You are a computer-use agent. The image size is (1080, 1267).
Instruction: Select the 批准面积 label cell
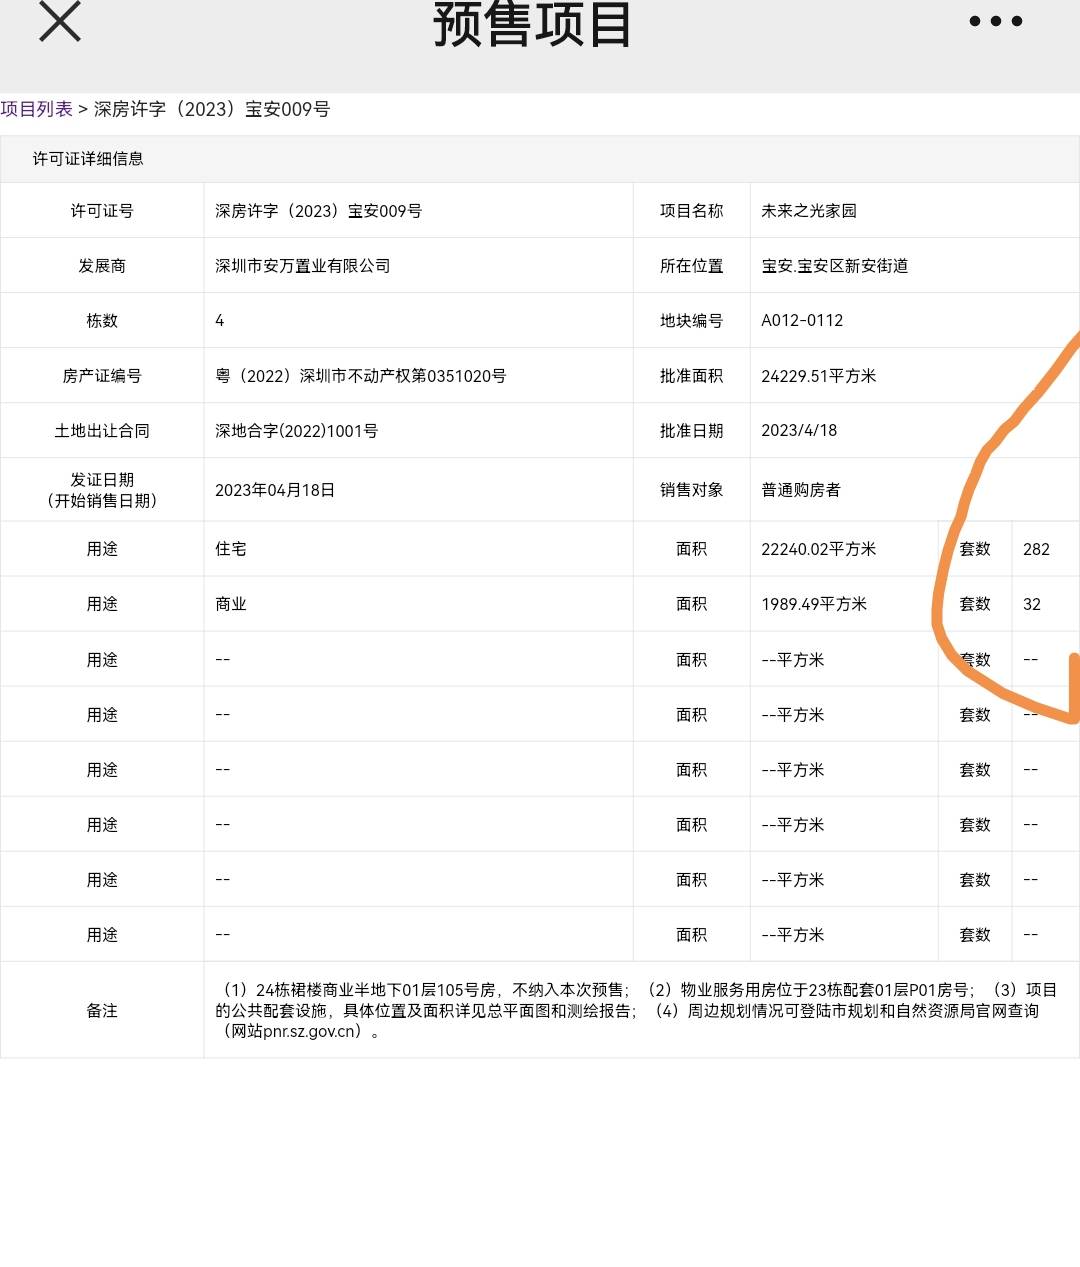coord(691,376)
